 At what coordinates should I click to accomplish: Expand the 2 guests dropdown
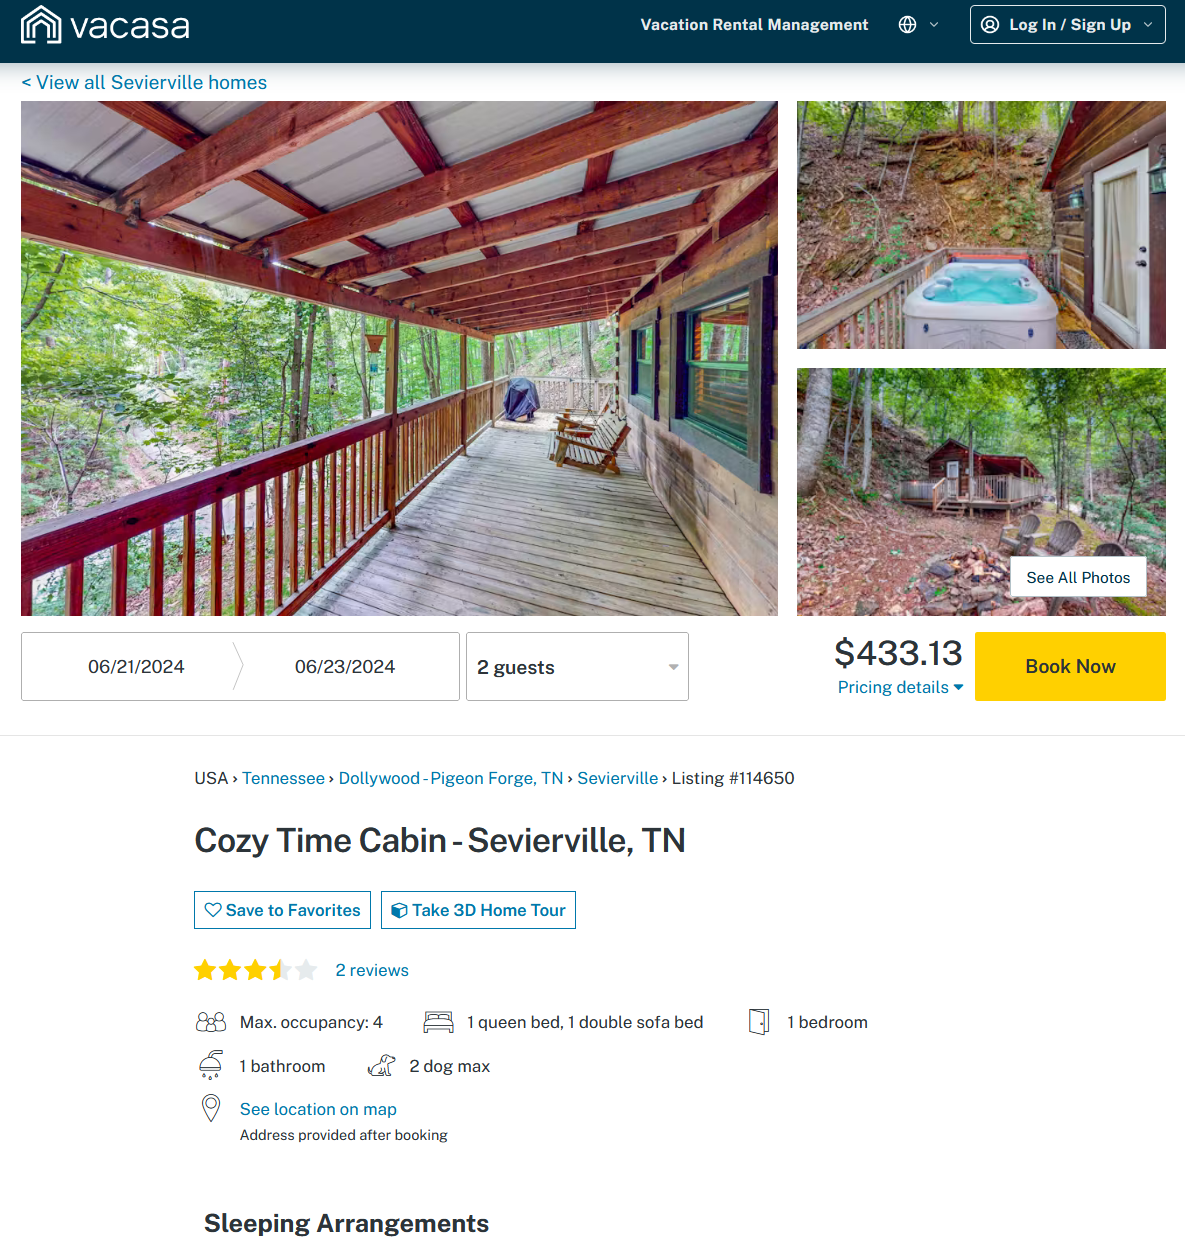[577, 667]
